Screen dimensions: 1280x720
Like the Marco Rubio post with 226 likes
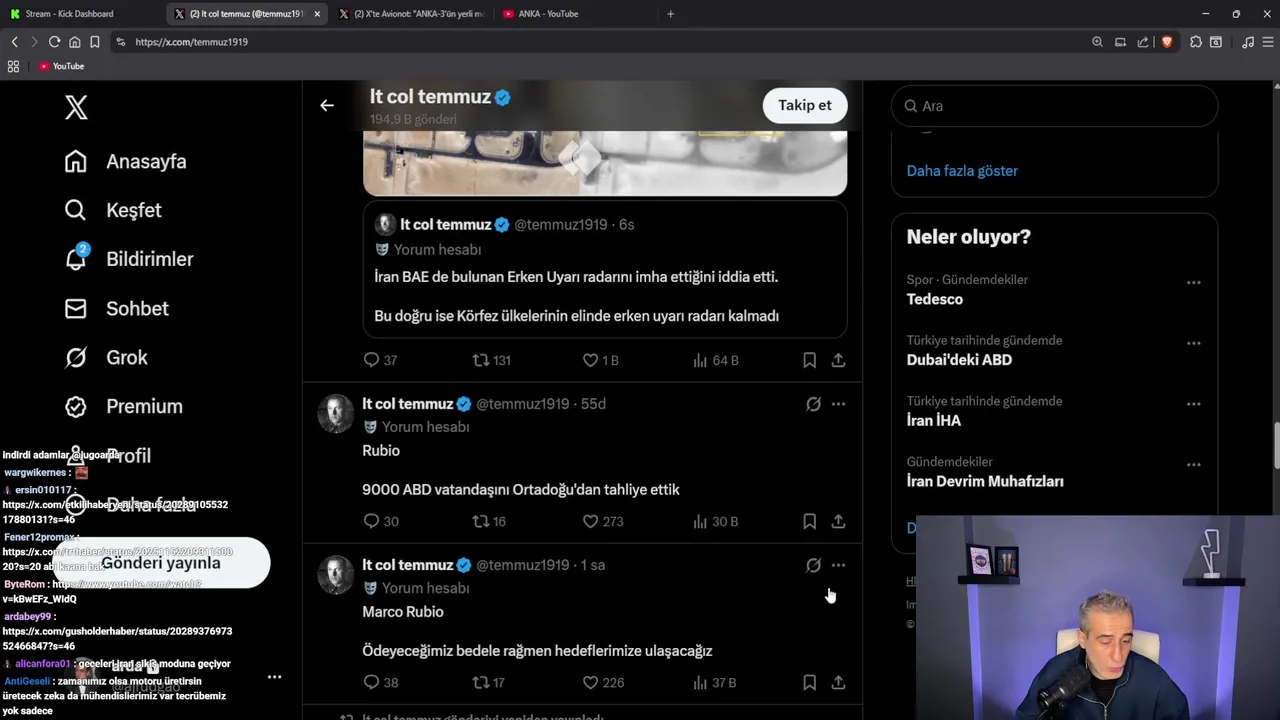tap(603, 682)
